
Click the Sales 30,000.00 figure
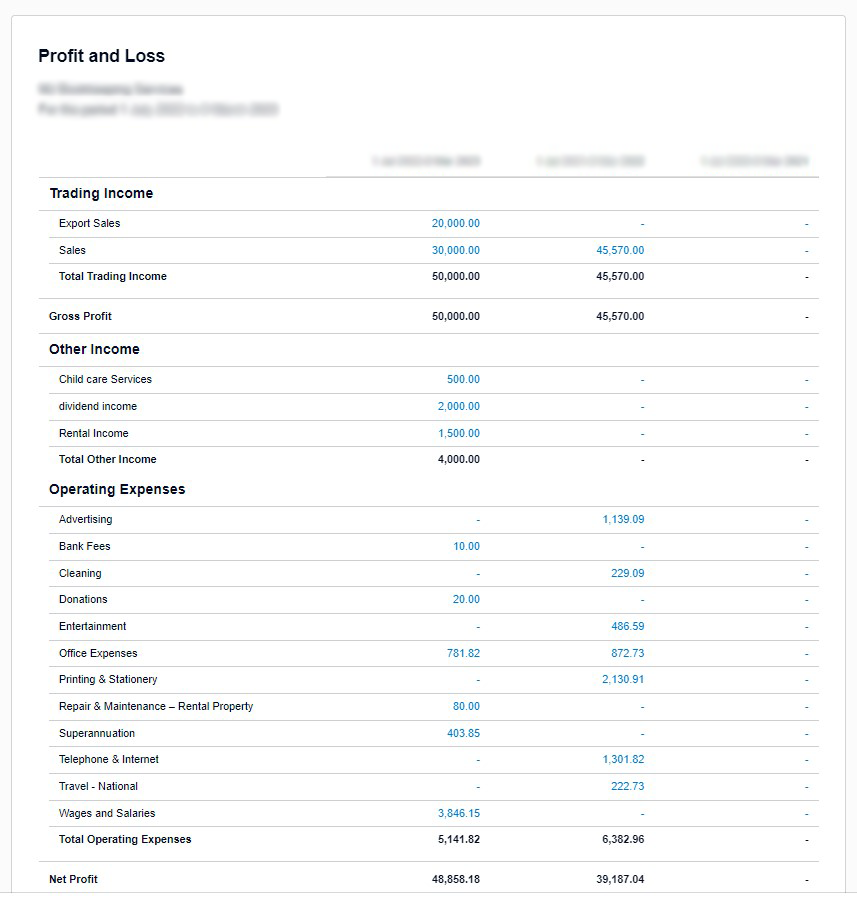point(455,251)
